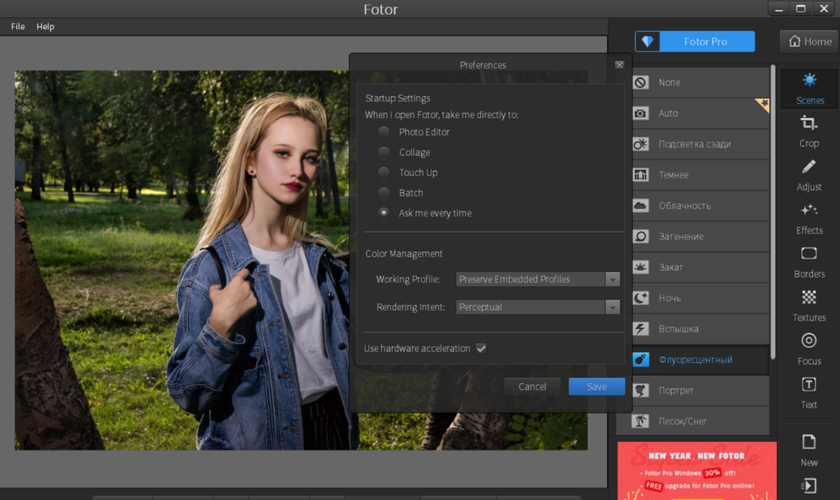
Task: Select Ask me every time option
Action: pos(384,213)
